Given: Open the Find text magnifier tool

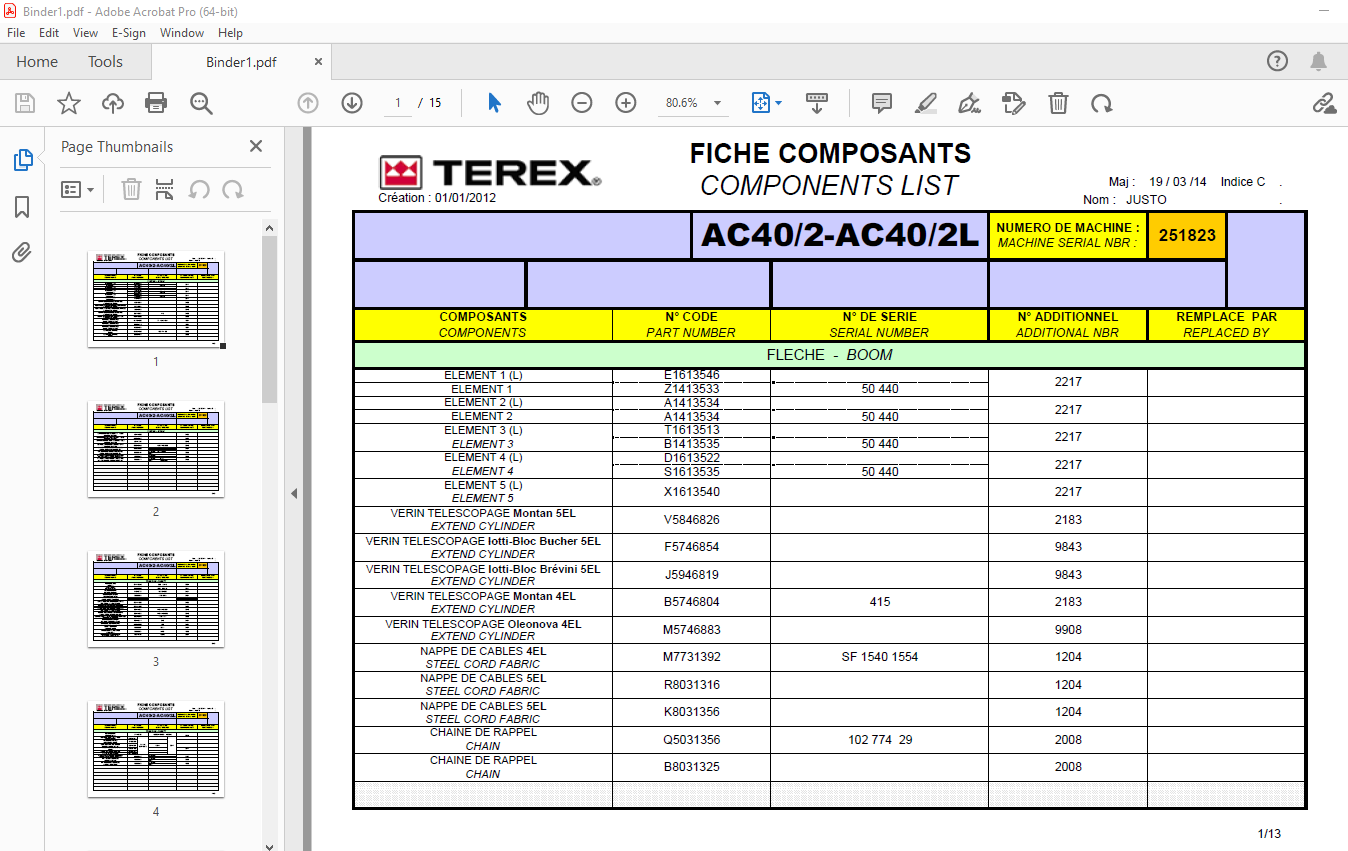Looking at the screenshot, I should click(x=201, y=103).
